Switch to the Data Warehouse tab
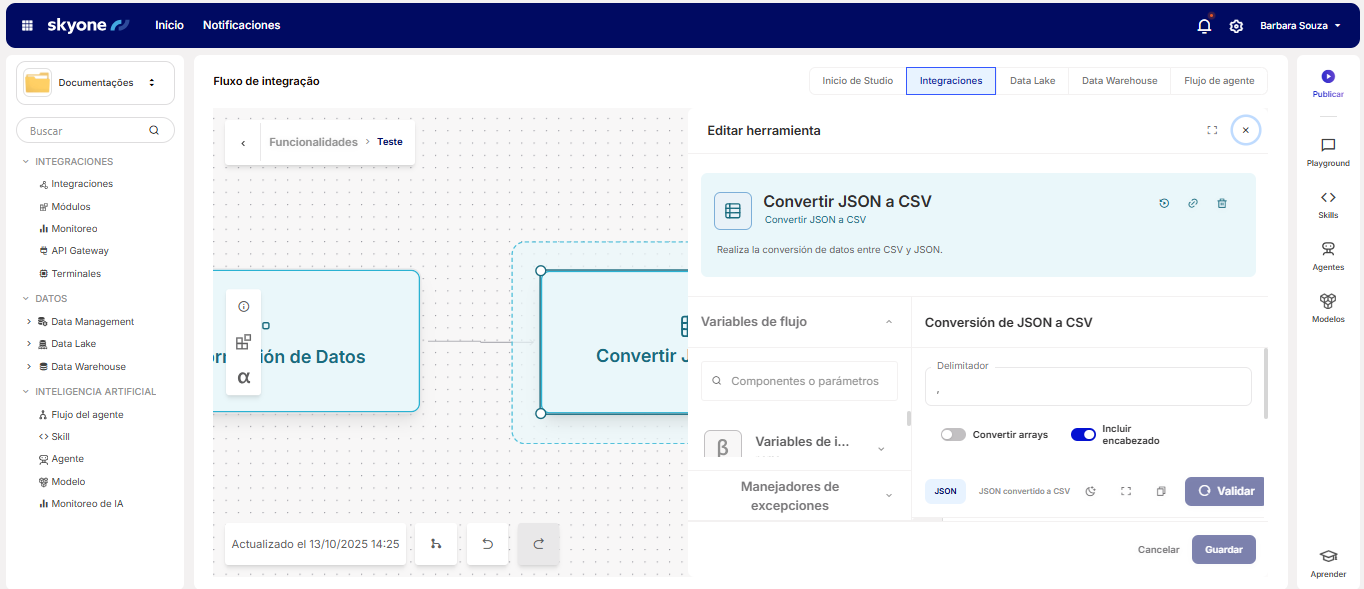This screenshot has width=1364, height=589. tap(1119, 81)
